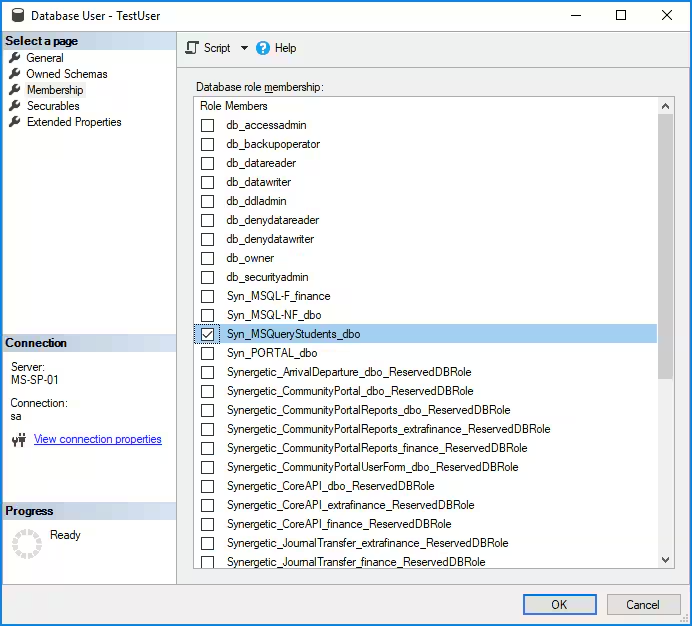Select the db_datareader role name text
Image resolution: width=692 pixels, height=626 pixels.
pyautogui.click(x=261, y=163)
